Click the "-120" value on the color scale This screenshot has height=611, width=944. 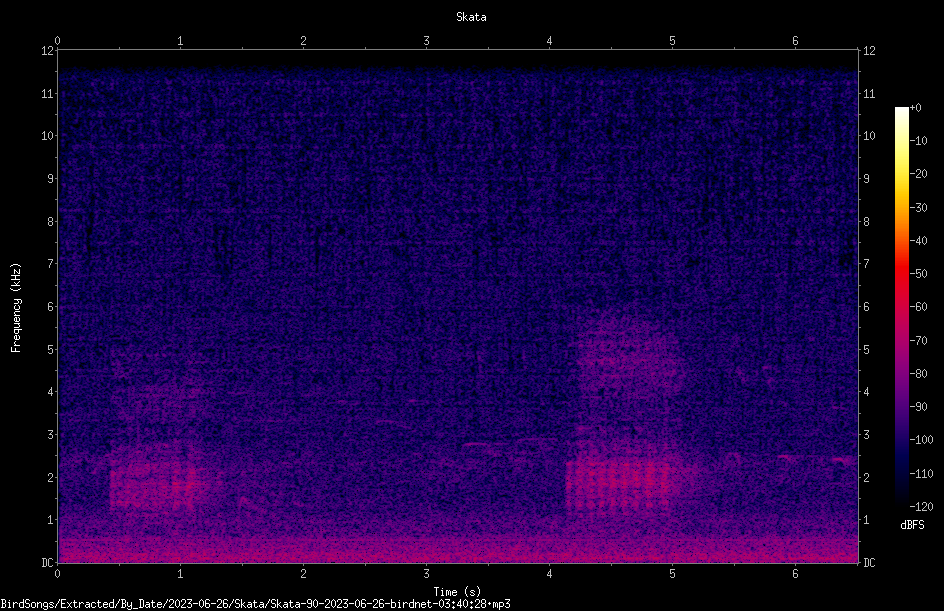921,507
